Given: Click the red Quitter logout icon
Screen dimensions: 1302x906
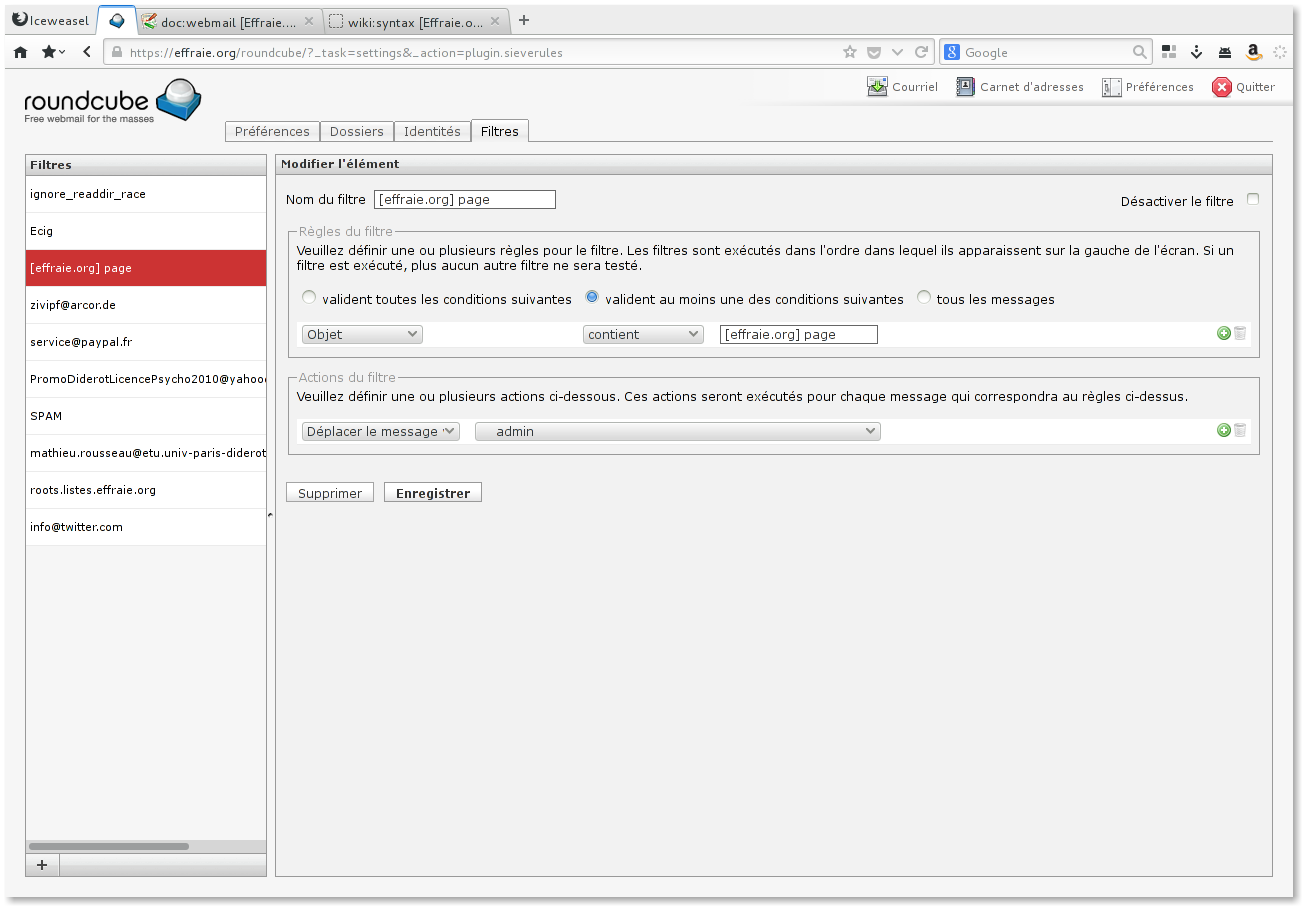Looking at the screenshot, I should [1221, 87].
